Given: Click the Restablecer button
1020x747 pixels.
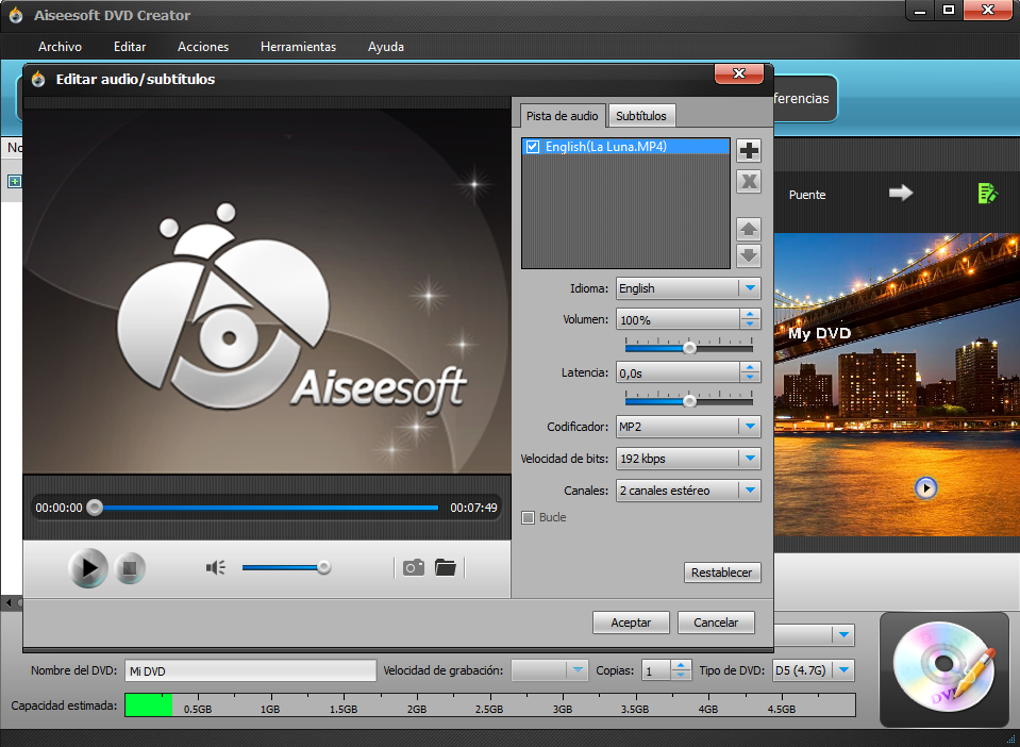Looking at the screenshot, I should pyautogui.click(x=722, y=573).
